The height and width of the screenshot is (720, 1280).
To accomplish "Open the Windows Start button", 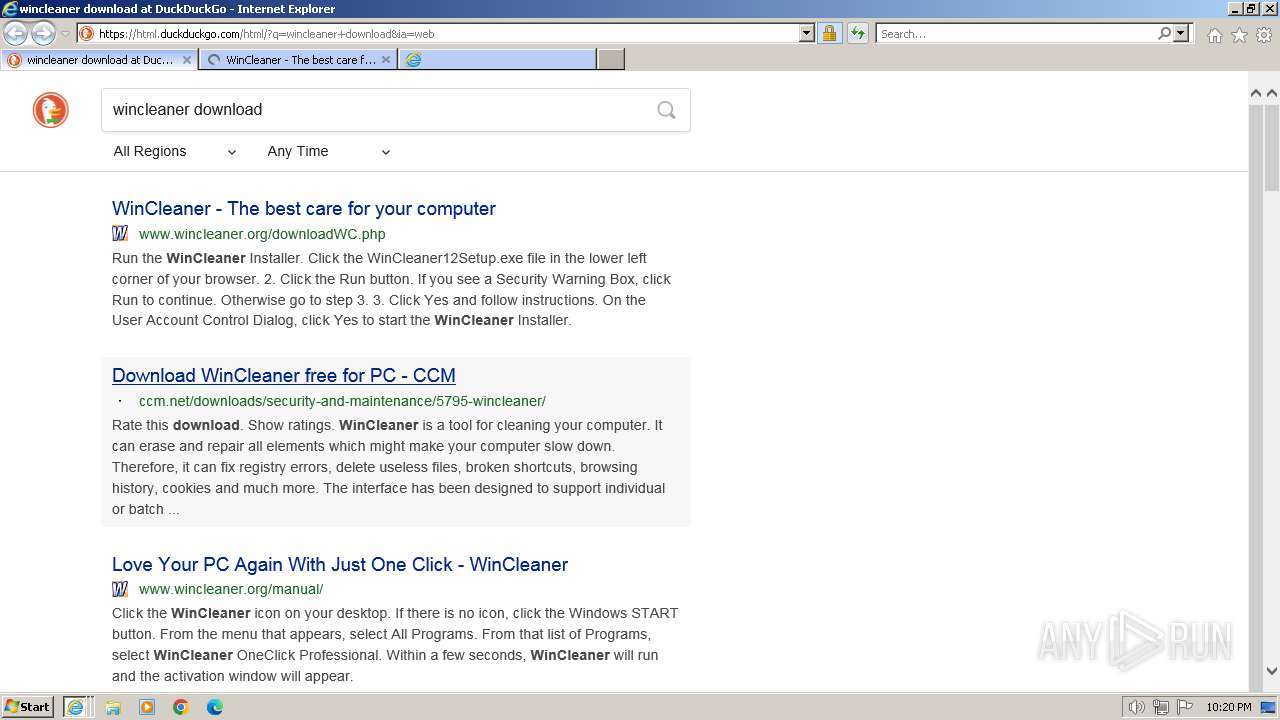I will 28,707.
